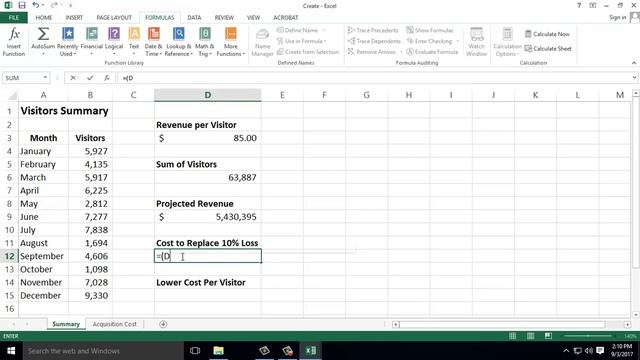This screenshot has width=640, height=360.
Task: Add a new sheet with plus icon
Action: (x=163, y=324)
